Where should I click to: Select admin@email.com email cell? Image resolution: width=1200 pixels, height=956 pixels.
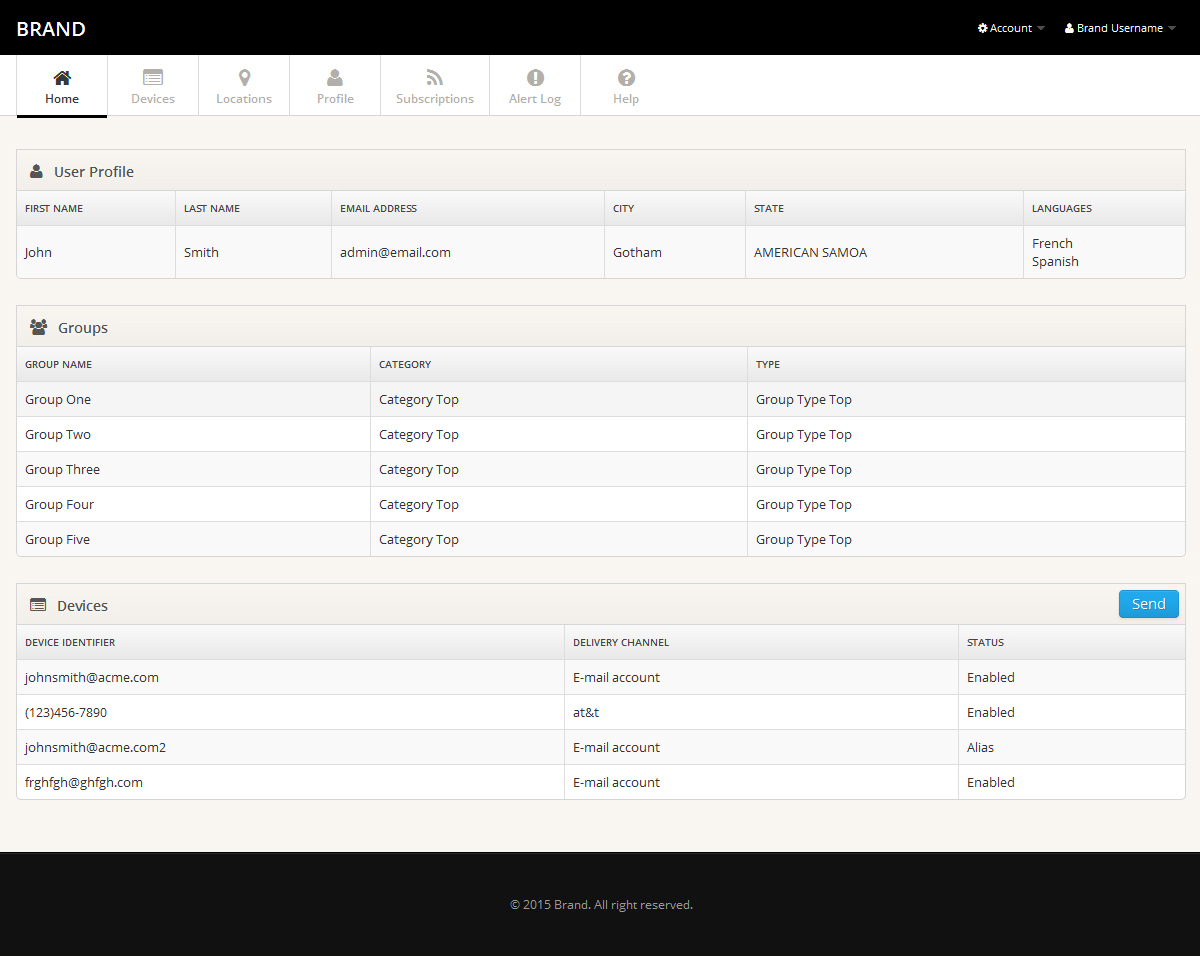pyautogui.click(x=395, y=252)
